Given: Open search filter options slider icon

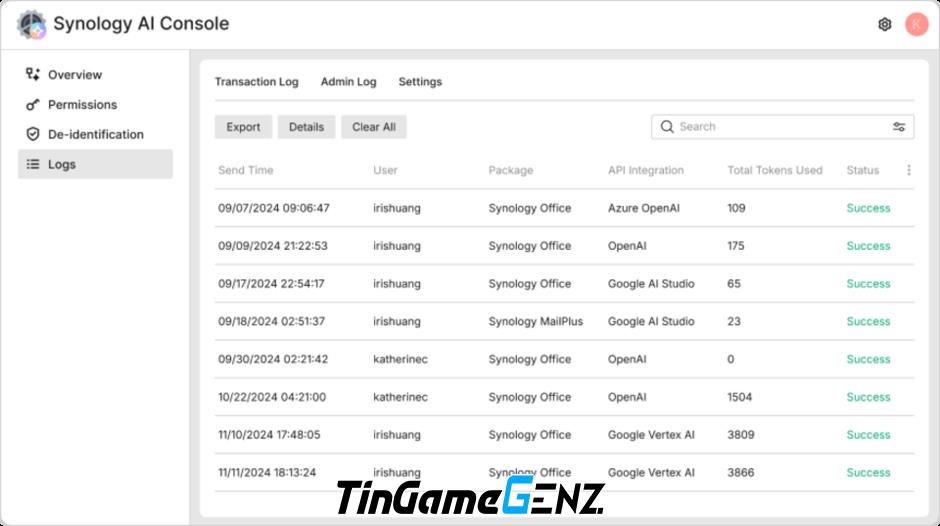Looking at the screenshot, I should [899, 127].
